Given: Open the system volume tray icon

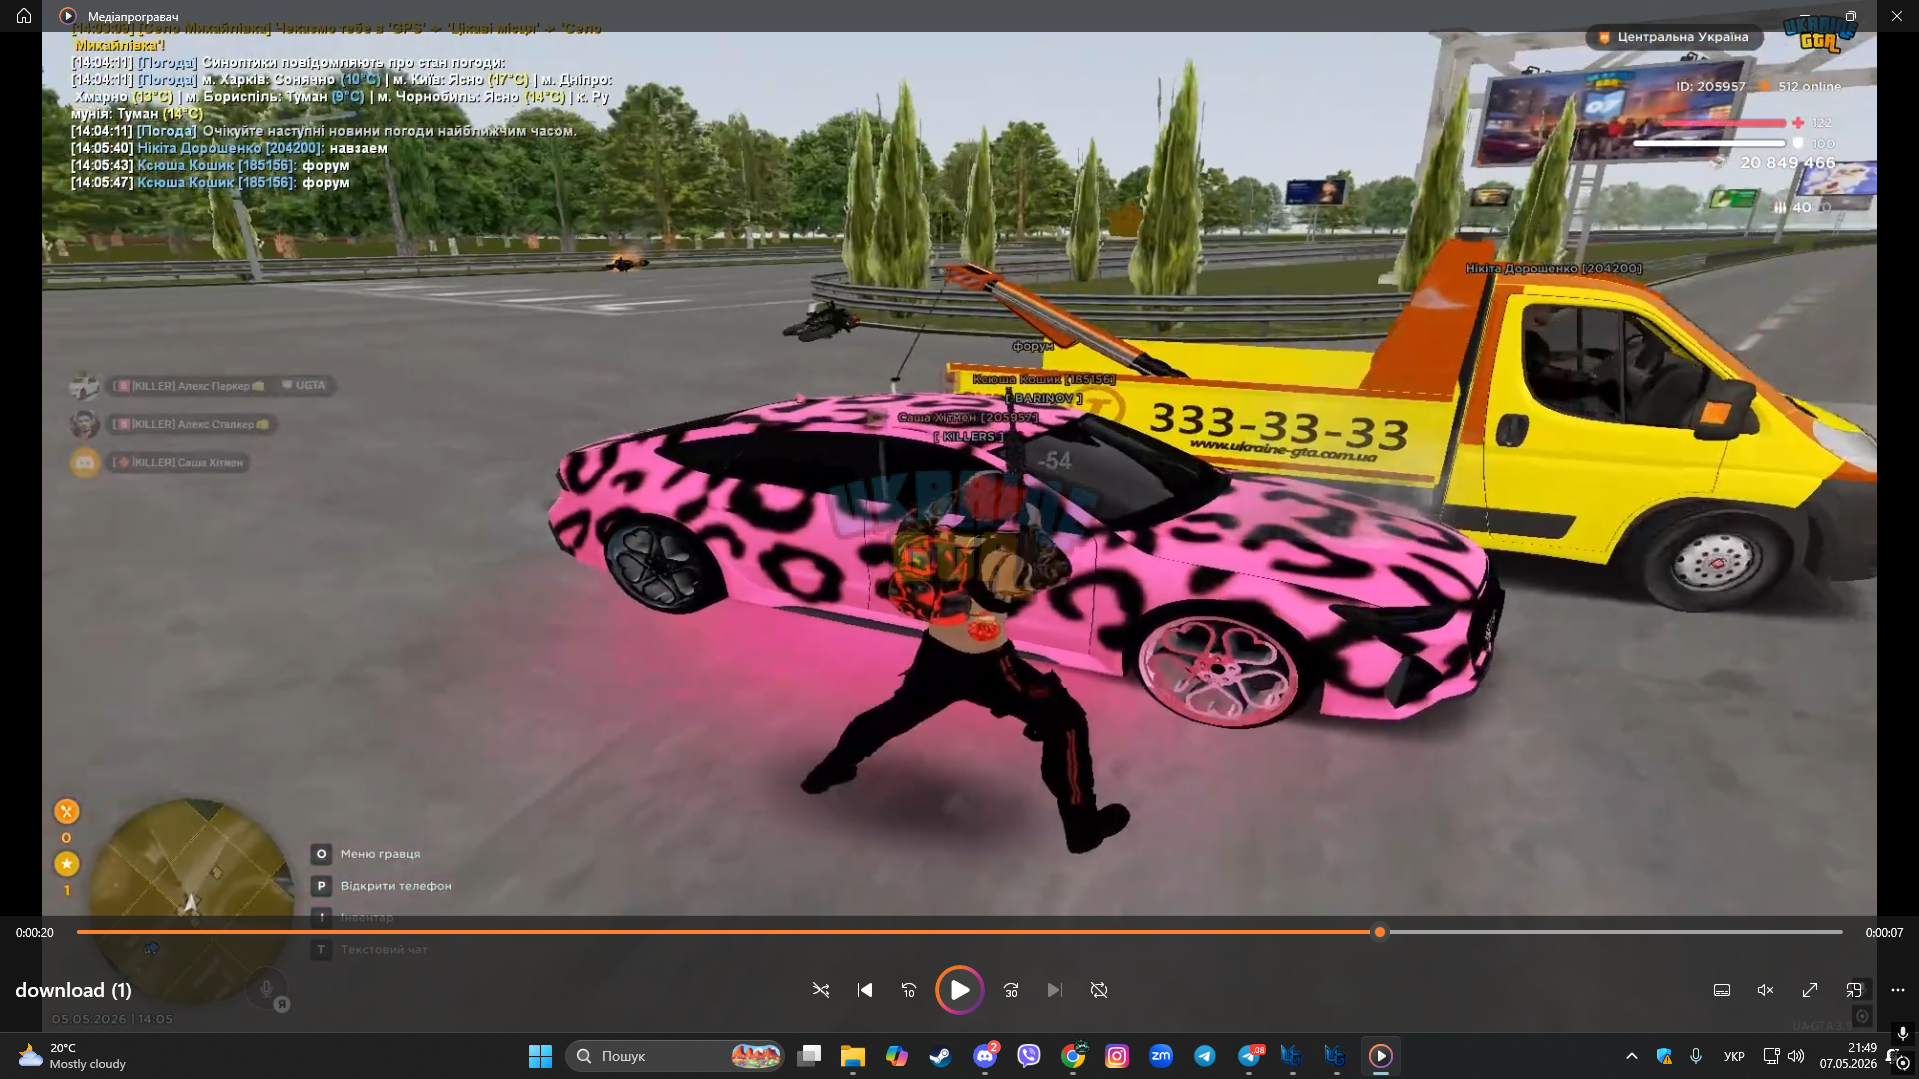Looking at the screenshot, I should (1796, 1056).
